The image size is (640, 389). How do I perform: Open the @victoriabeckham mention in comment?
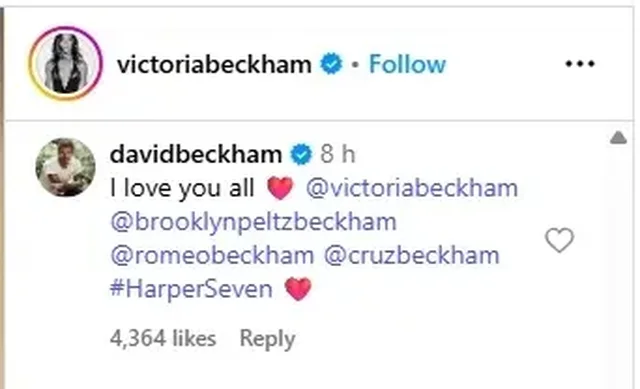pos(412,188)
